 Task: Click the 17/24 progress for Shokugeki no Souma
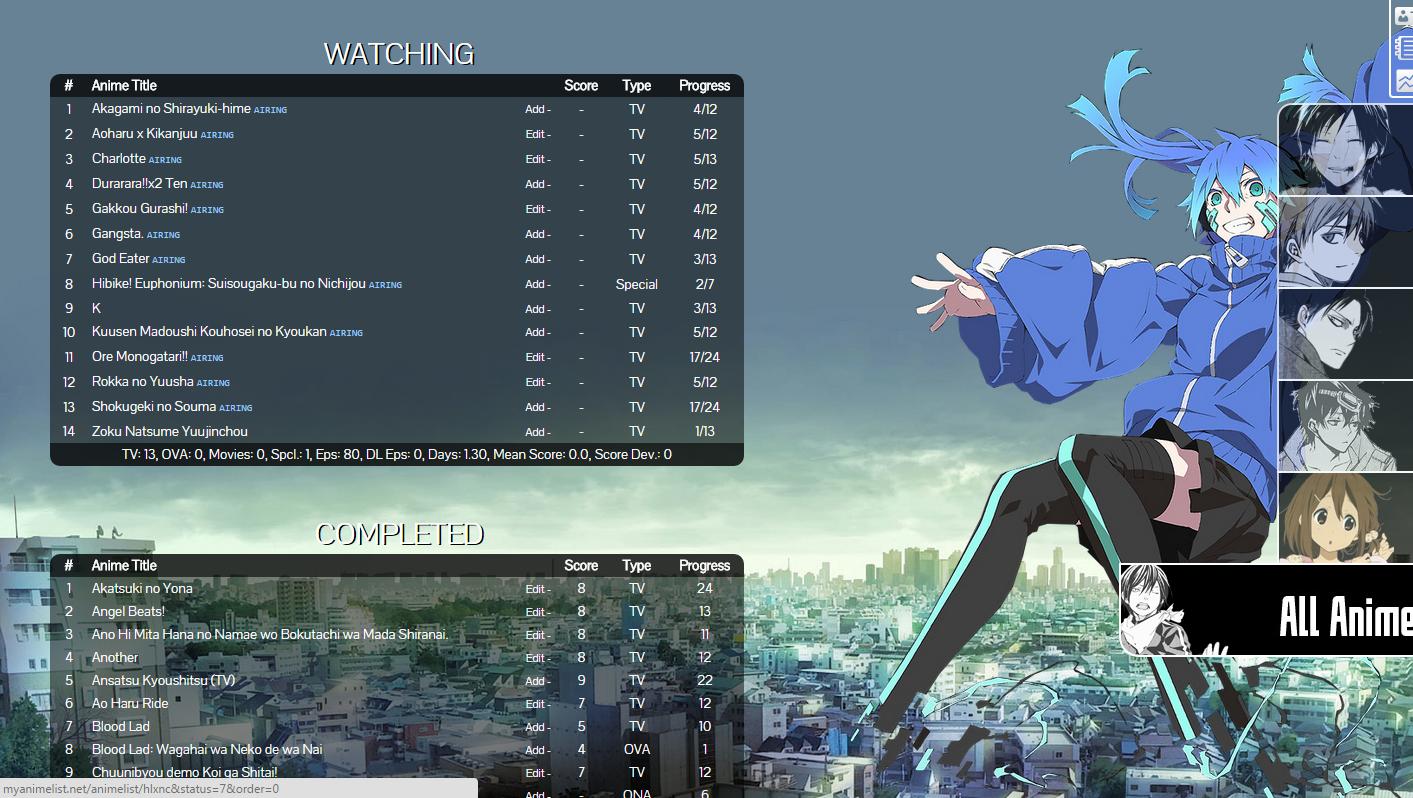(x=704, y=407)
